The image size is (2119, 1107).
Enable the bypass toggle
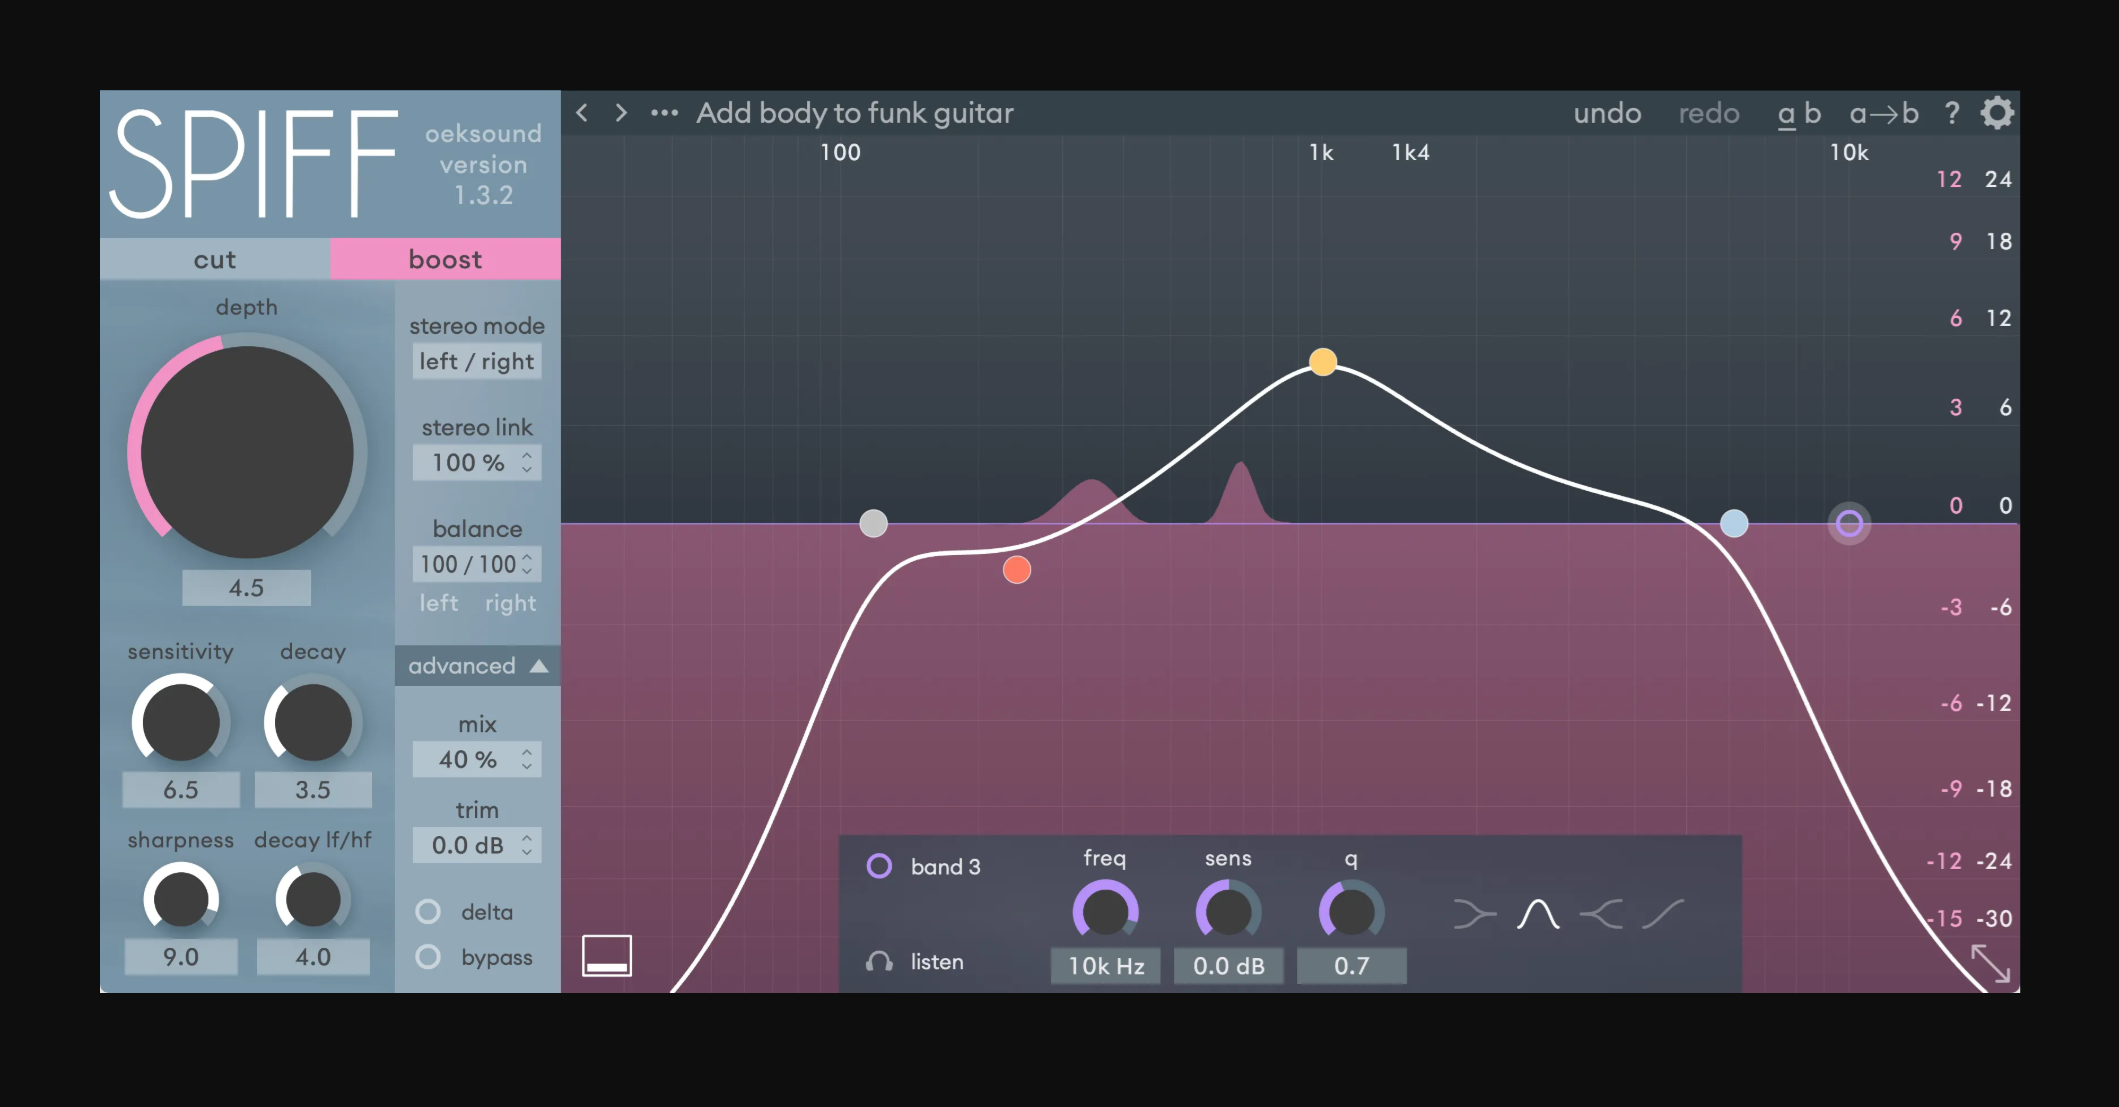[x=428, y=957]
